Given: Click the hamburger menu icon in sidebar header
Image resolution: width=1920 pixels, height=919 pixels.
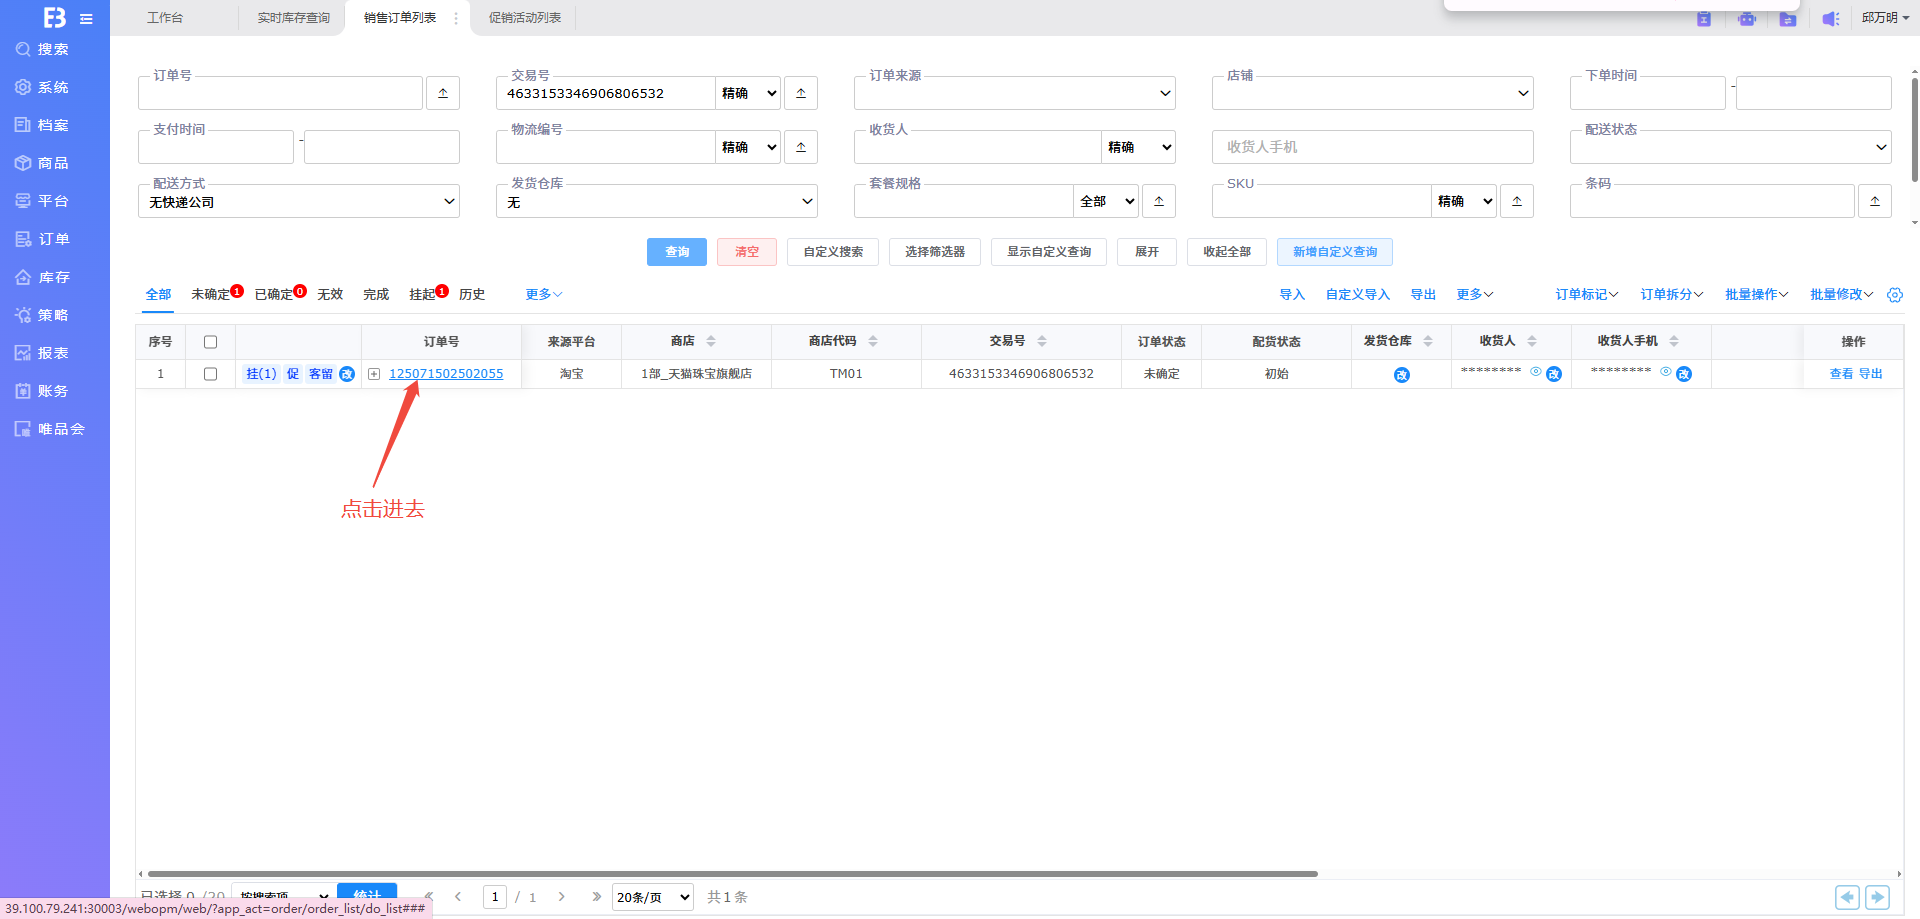Looking at the screenshot, I should pyautogui.click(x=86, y=19).
